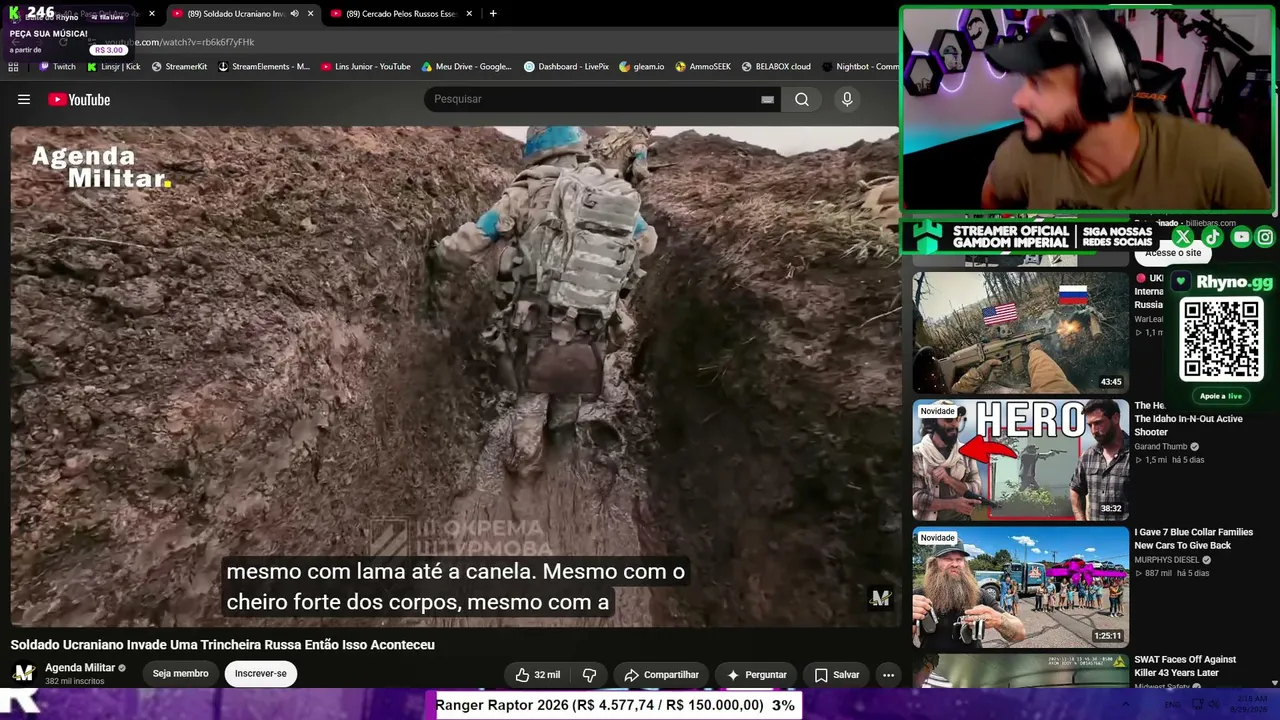Click the video title Soldado Ucraniano Invade

coord(223,645)
